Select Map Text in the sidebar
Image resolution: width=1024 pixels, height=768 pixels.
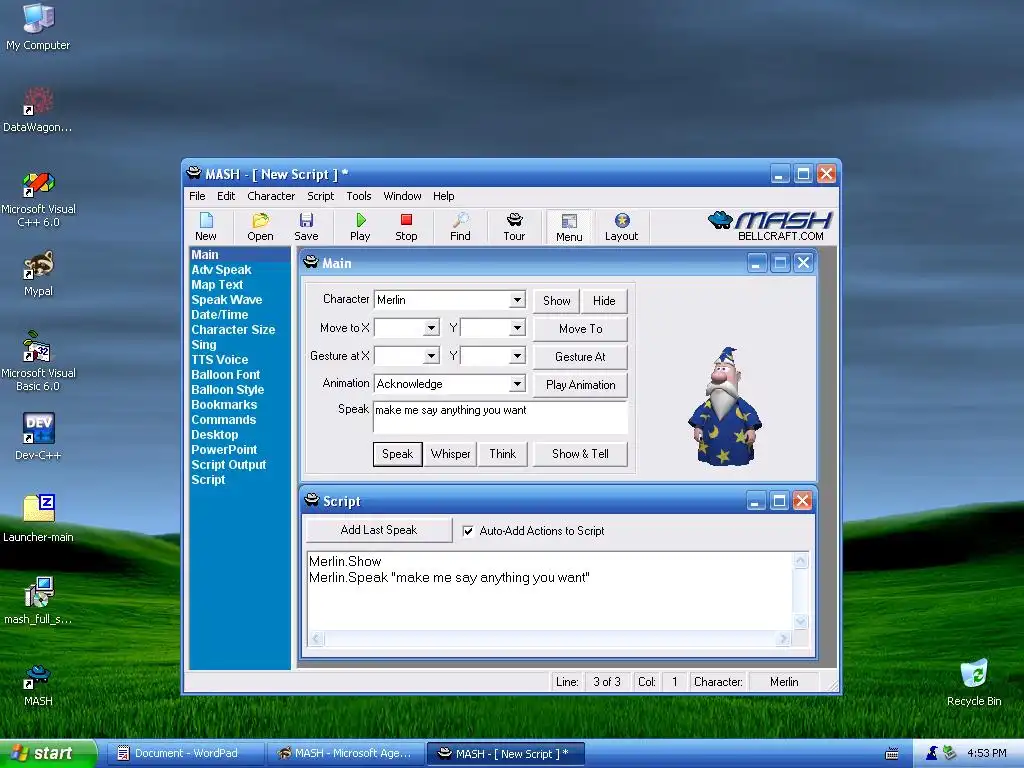tap(217, 285)
